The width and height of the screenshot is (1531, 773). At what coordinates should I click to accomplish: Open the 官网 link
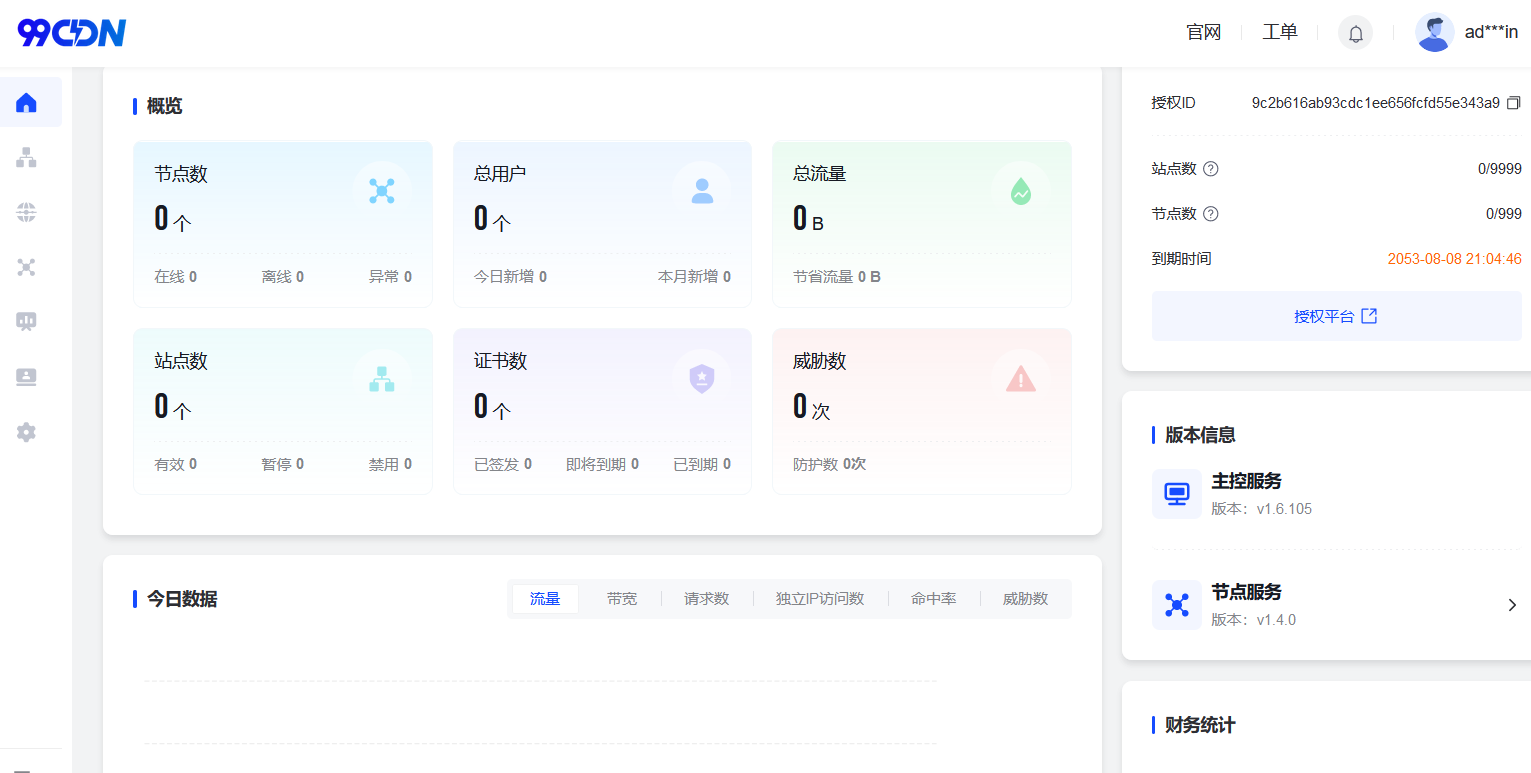pyautogui.click(x=1204, y=33)
